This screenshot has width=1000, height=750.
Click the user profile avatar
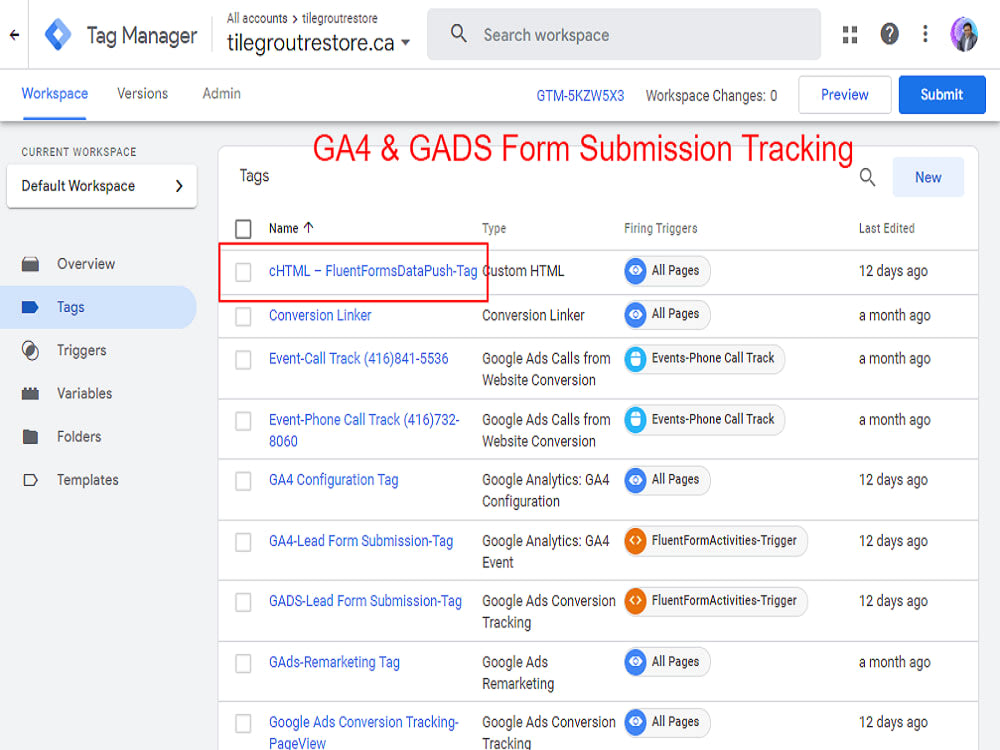[x=964, y=34]
